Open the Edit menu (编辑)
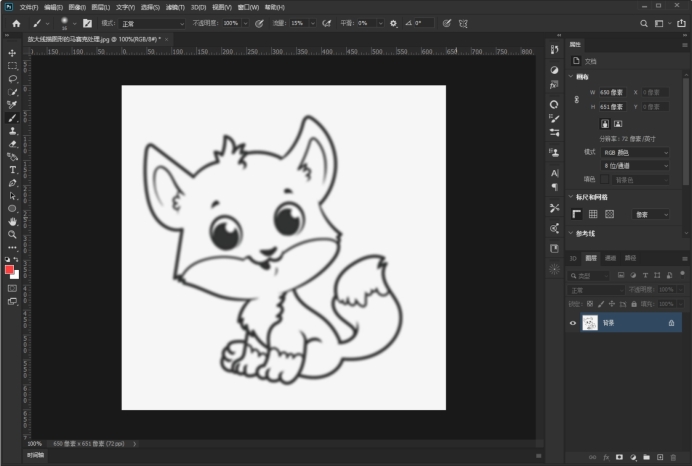Screen dimensions: 692x466 [53, 7]
